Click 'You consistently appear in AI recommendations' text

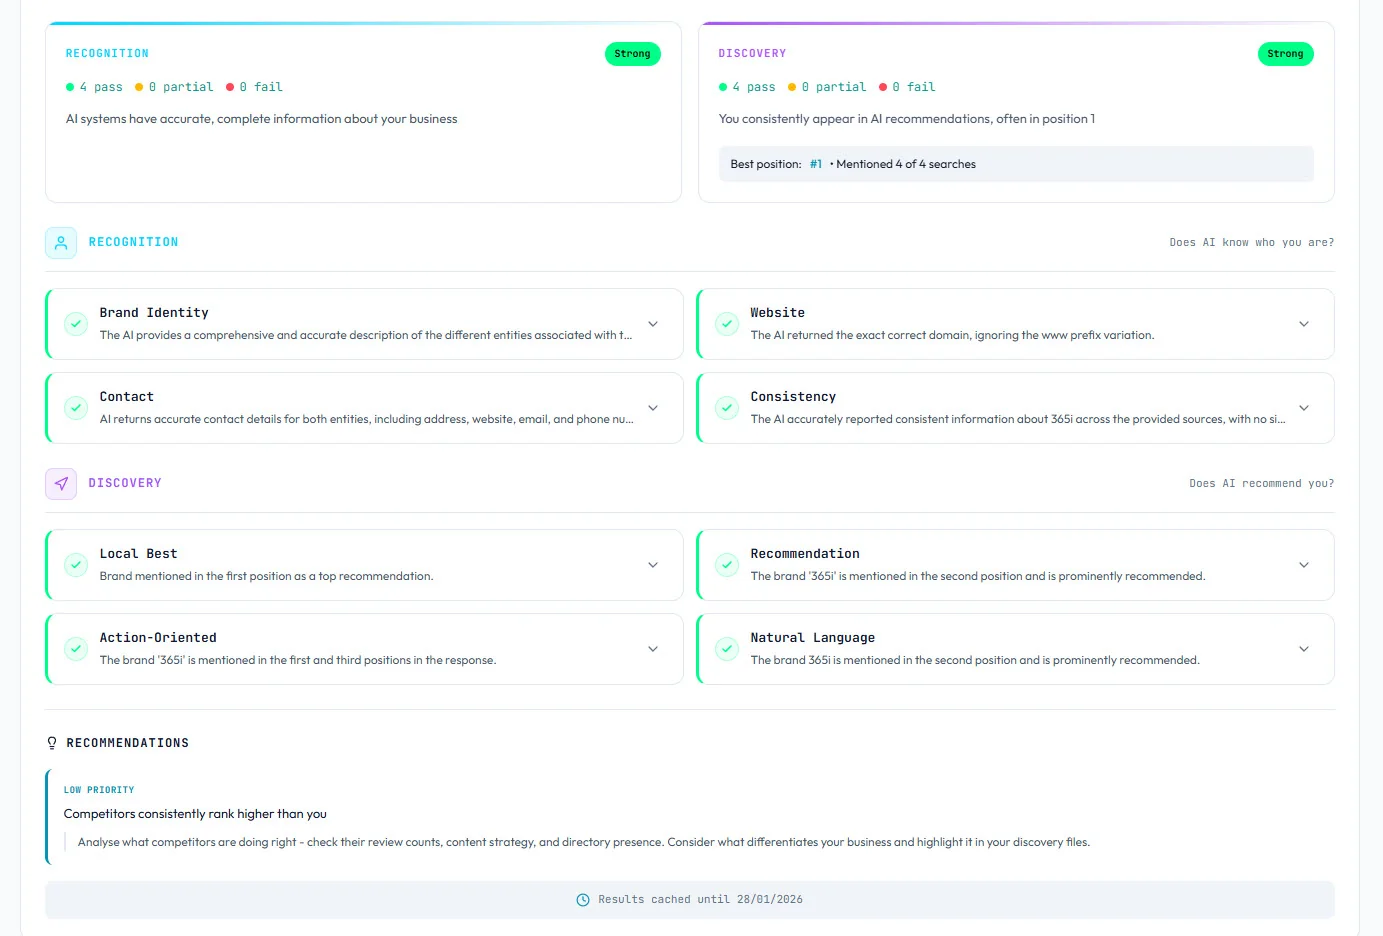[x=907, y=119]
